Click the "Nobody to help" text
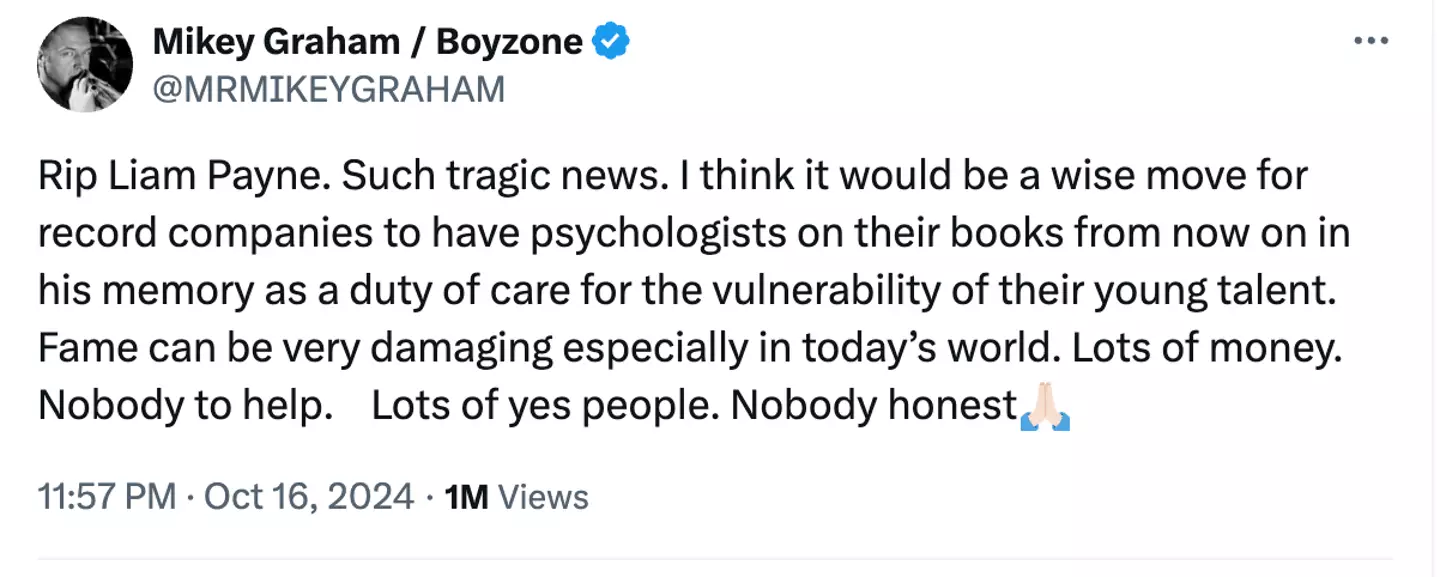Image resolution: width=1440 pixels, height=577 pixels. pos(185,407)
